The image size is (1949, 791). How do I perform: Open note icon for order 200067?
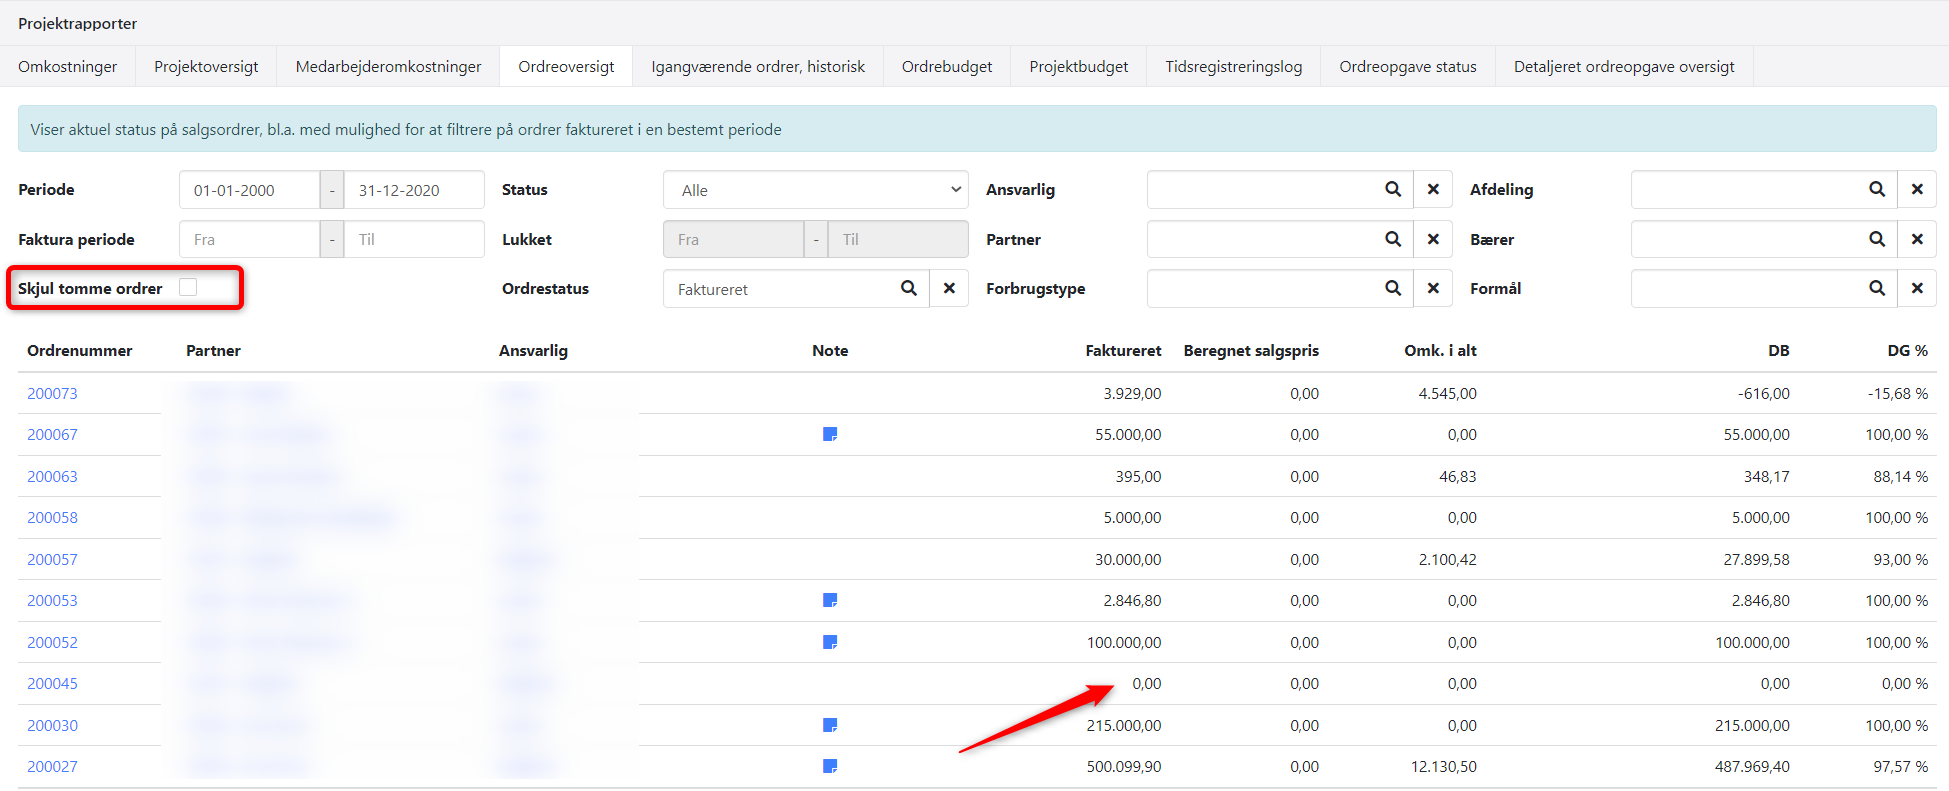point(829,435)
